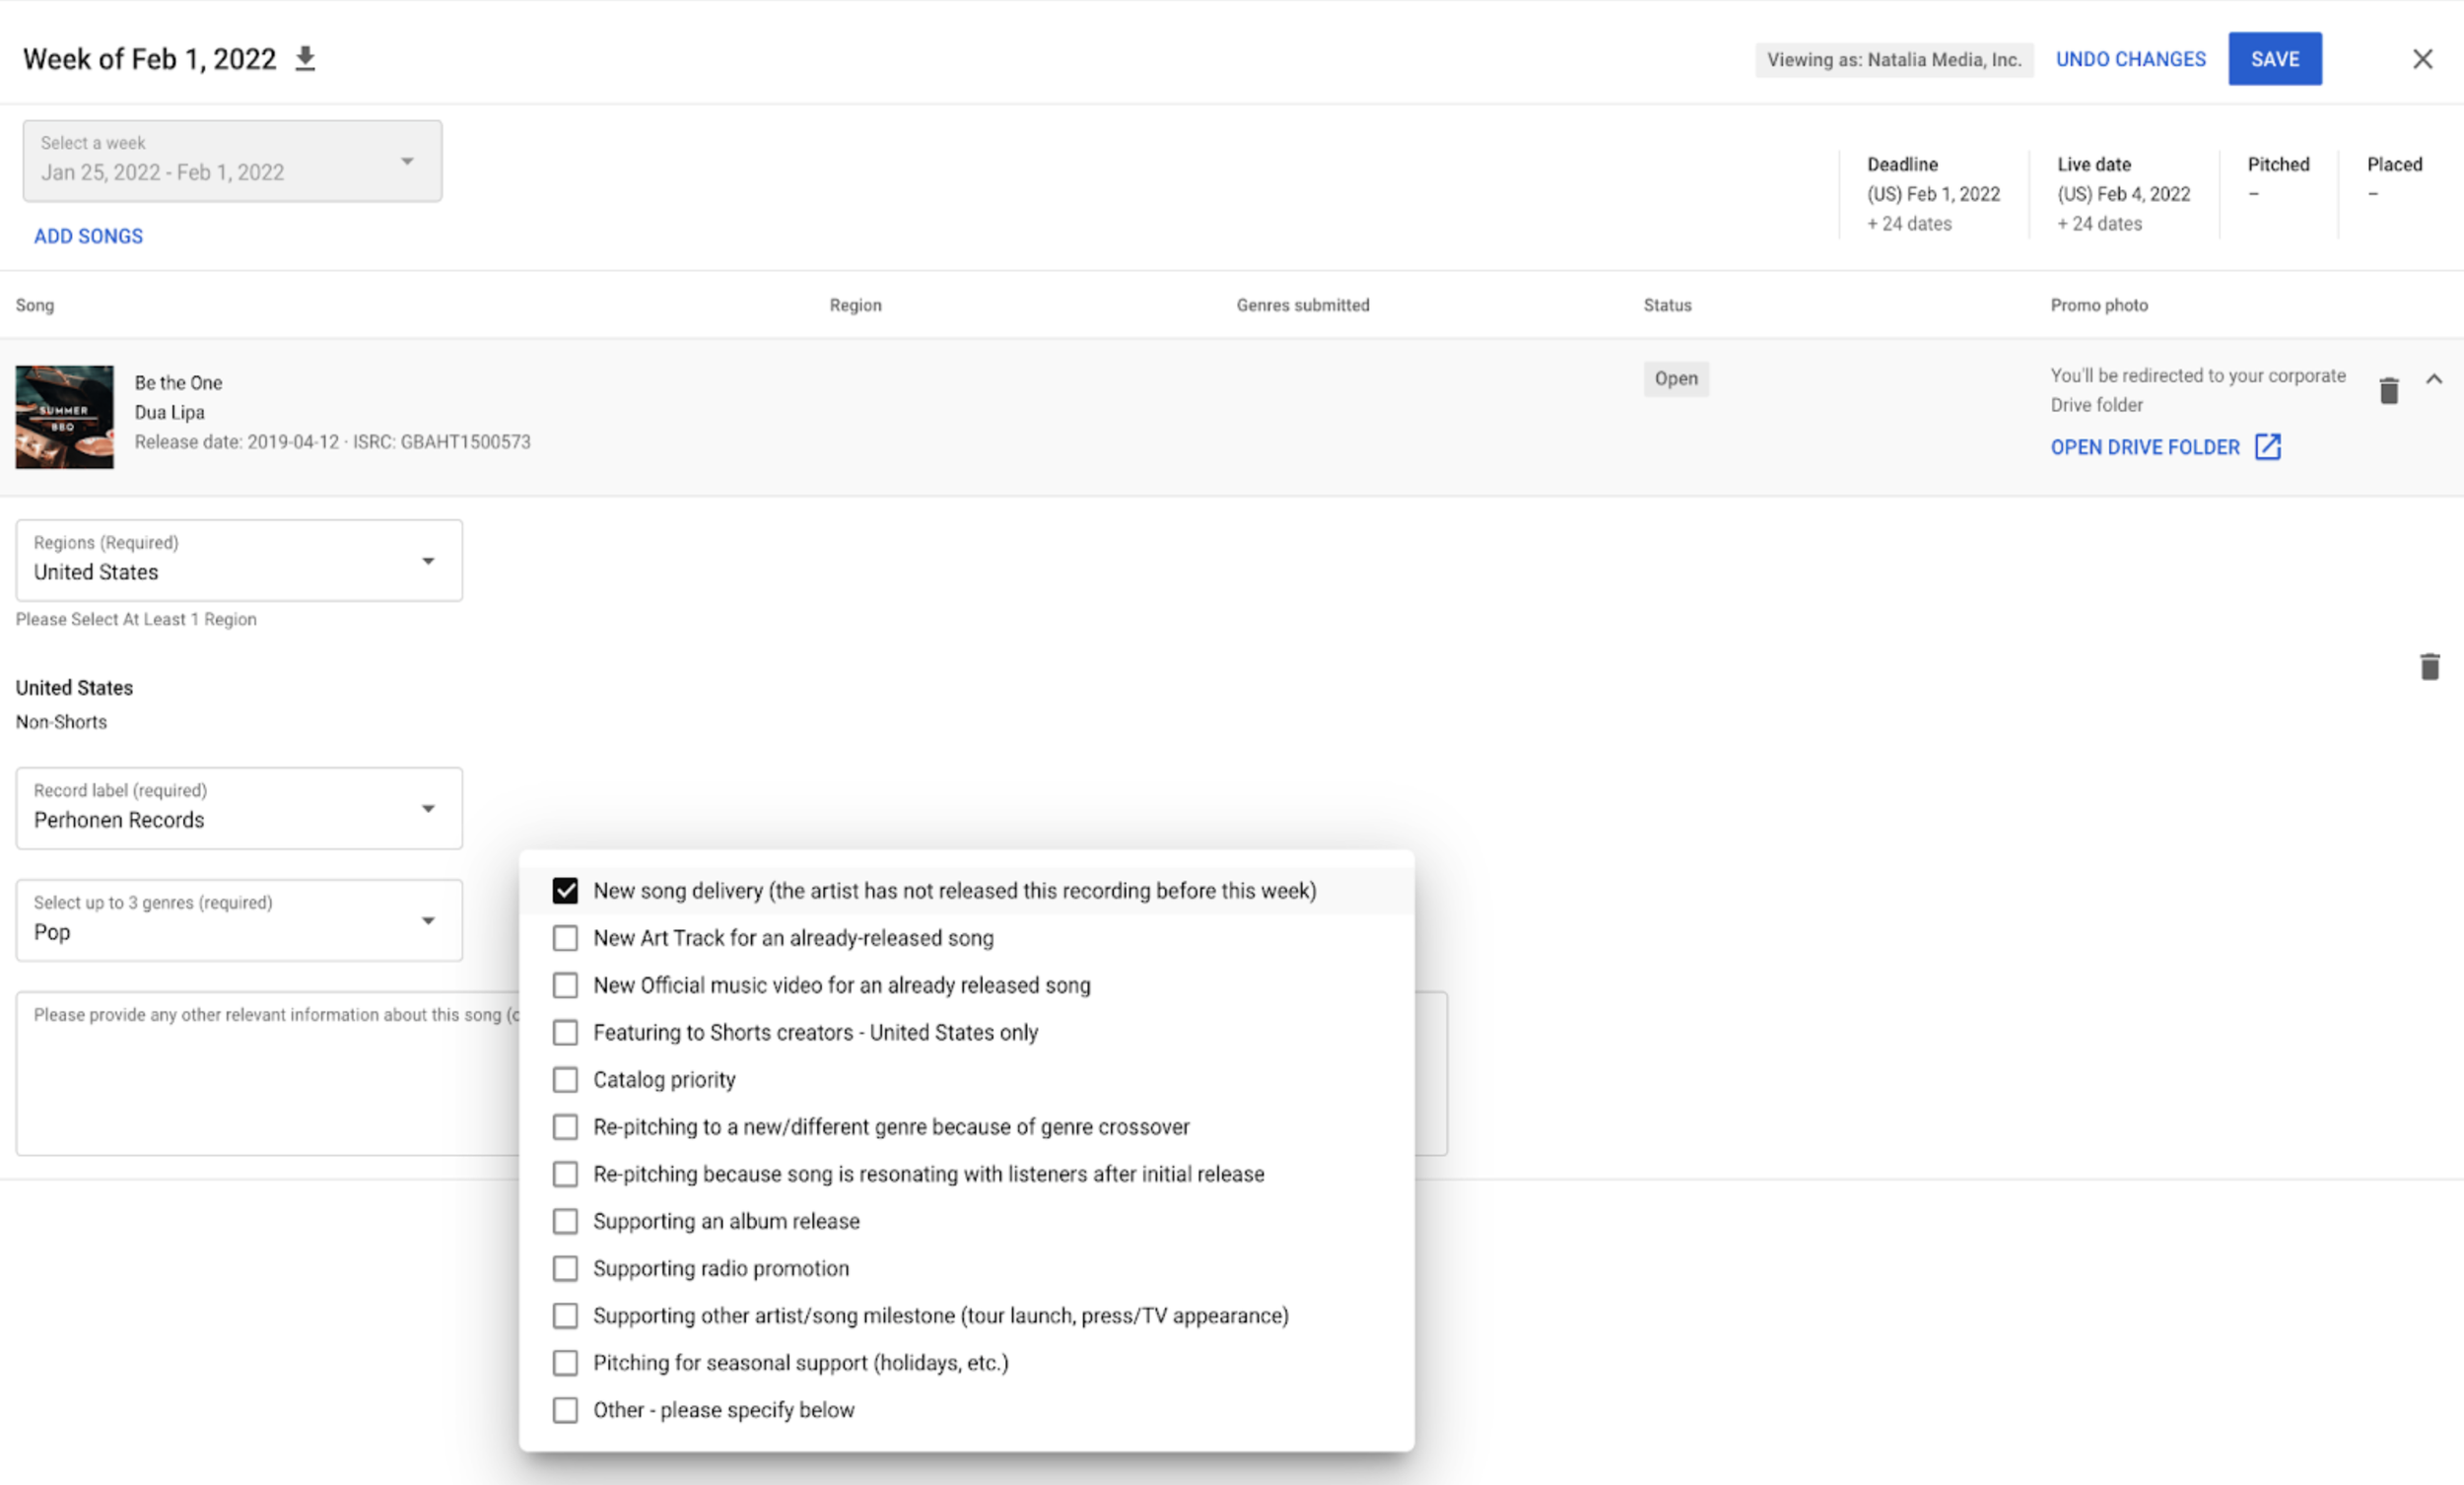The image size is (2464, 1485).
Task: Click the external link icon beside Open Drive Folder
Action: pos(2268,447)
